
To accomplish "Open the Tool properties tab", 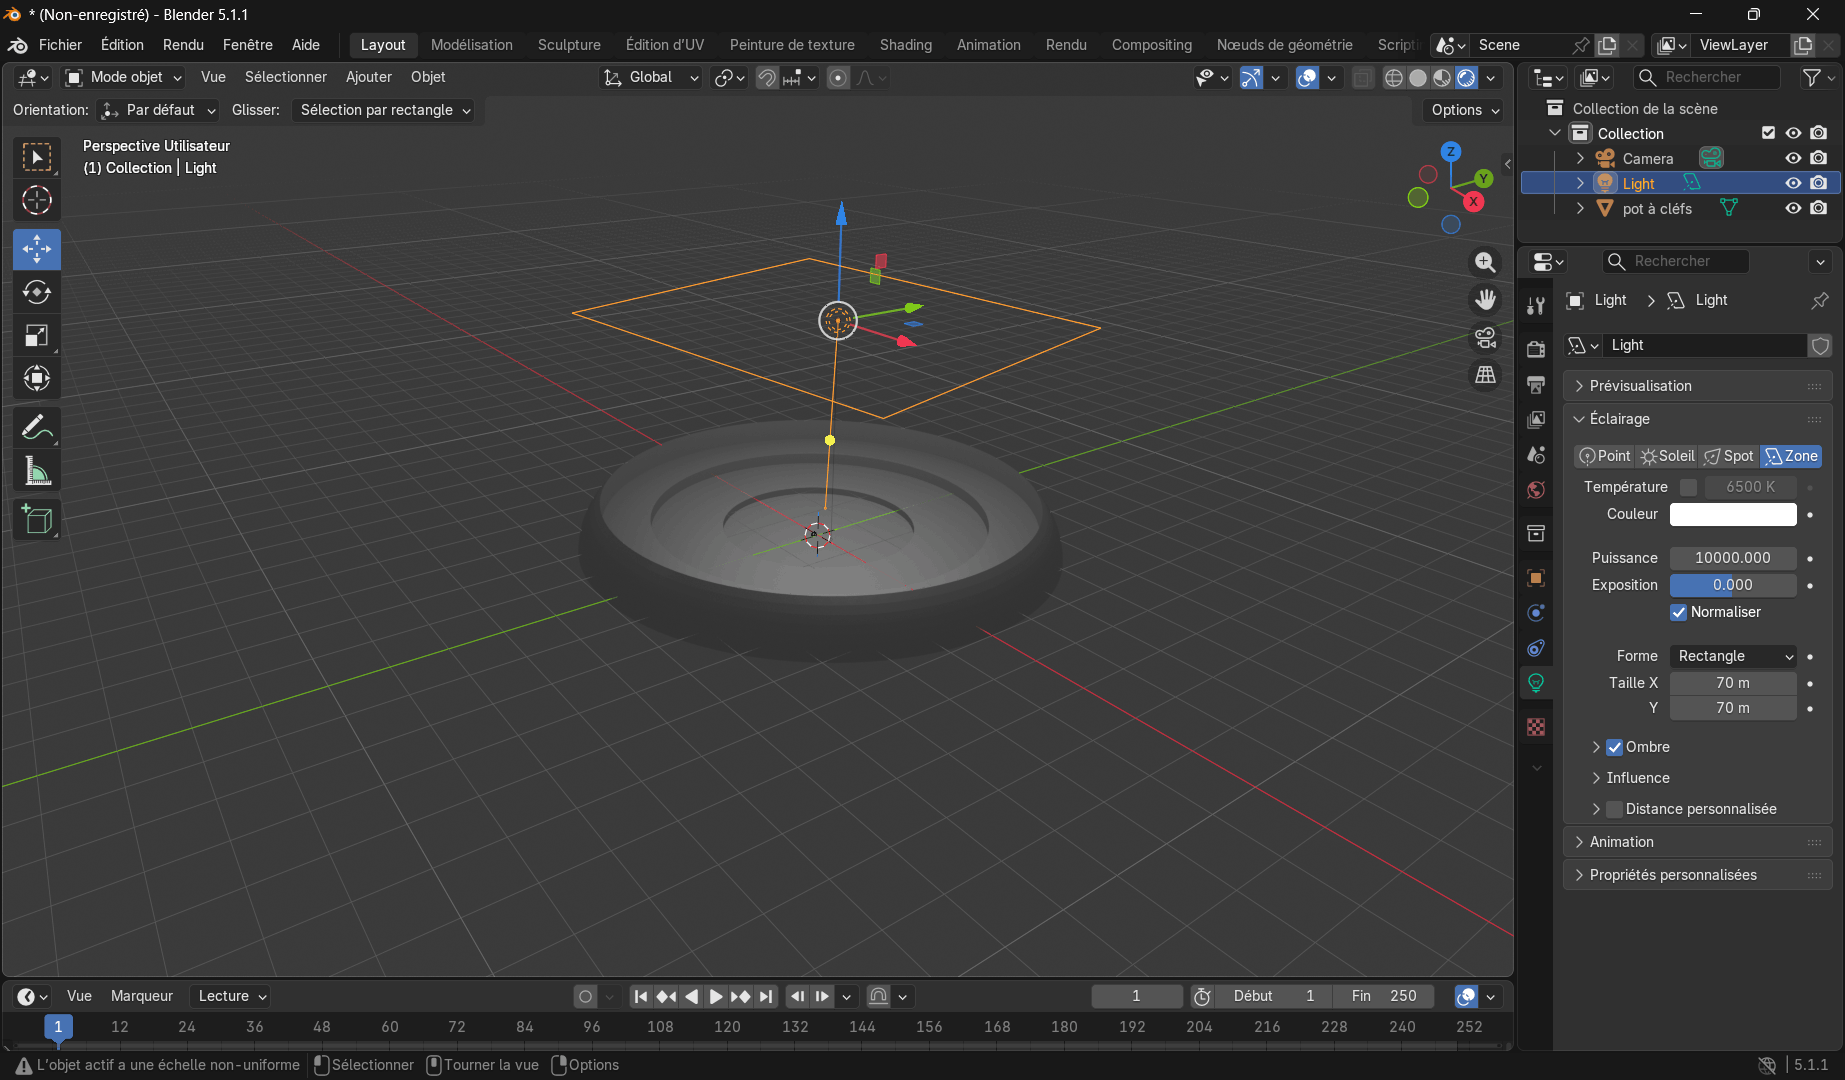I will coord(1536,306).
